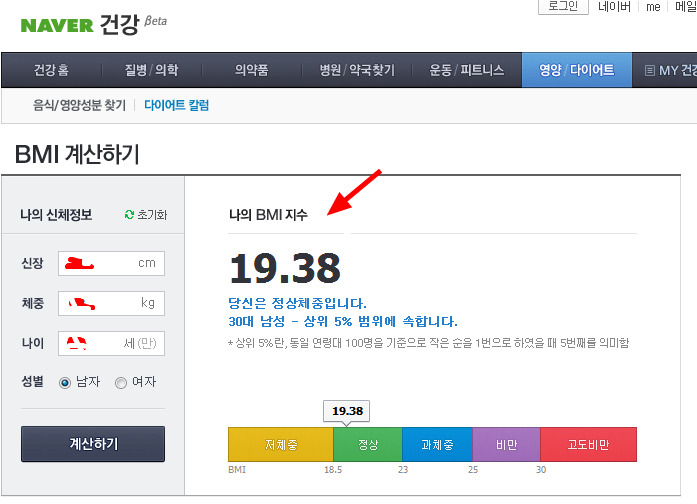Viewport: 697px width, 504px height.
Task: Click the 신장 height input field
Action: pyautogui.click(x=111, y=263)
